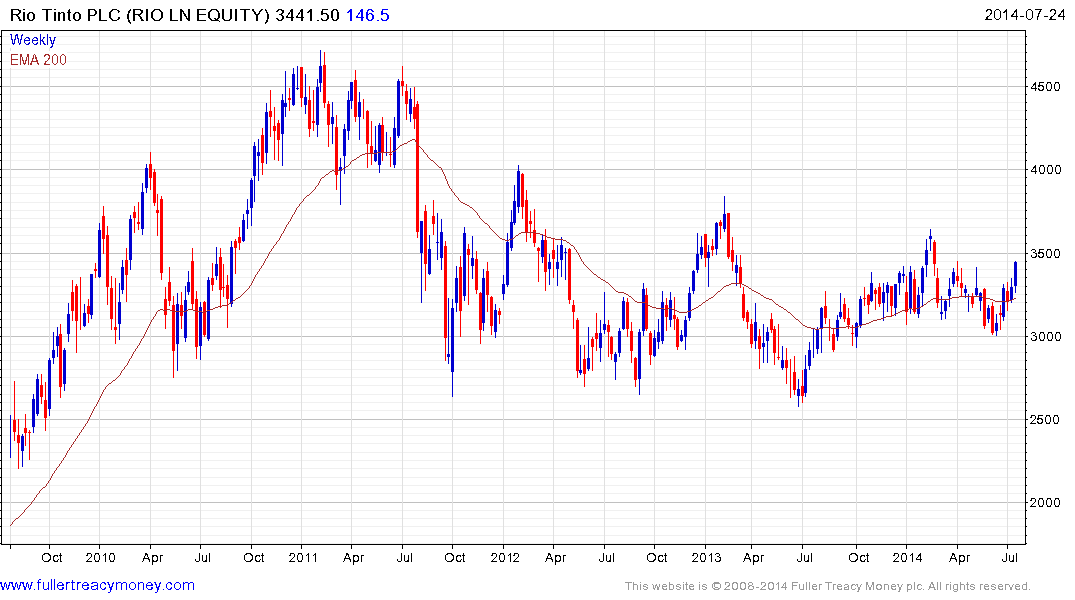Screen dimensions: 1075x600
Task: Click the 2014 year axis label
Action: [x=907, y=557]
